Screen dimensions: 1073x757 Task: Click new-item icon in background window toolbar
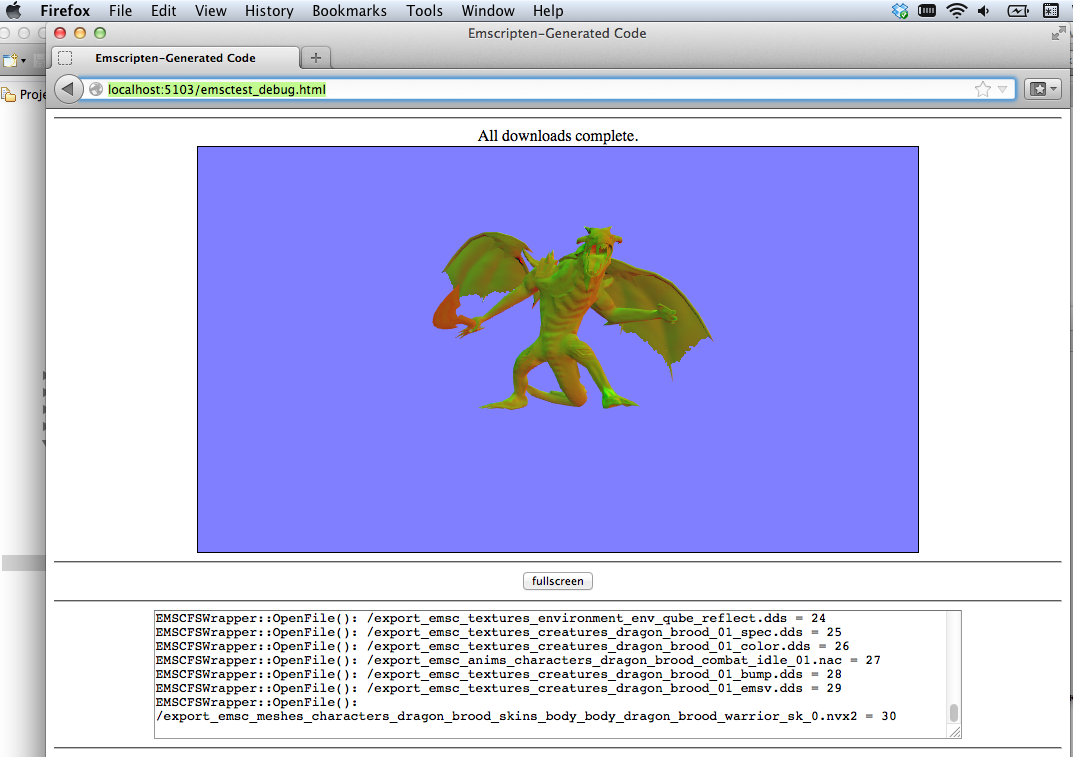click(x=10, y=60)
